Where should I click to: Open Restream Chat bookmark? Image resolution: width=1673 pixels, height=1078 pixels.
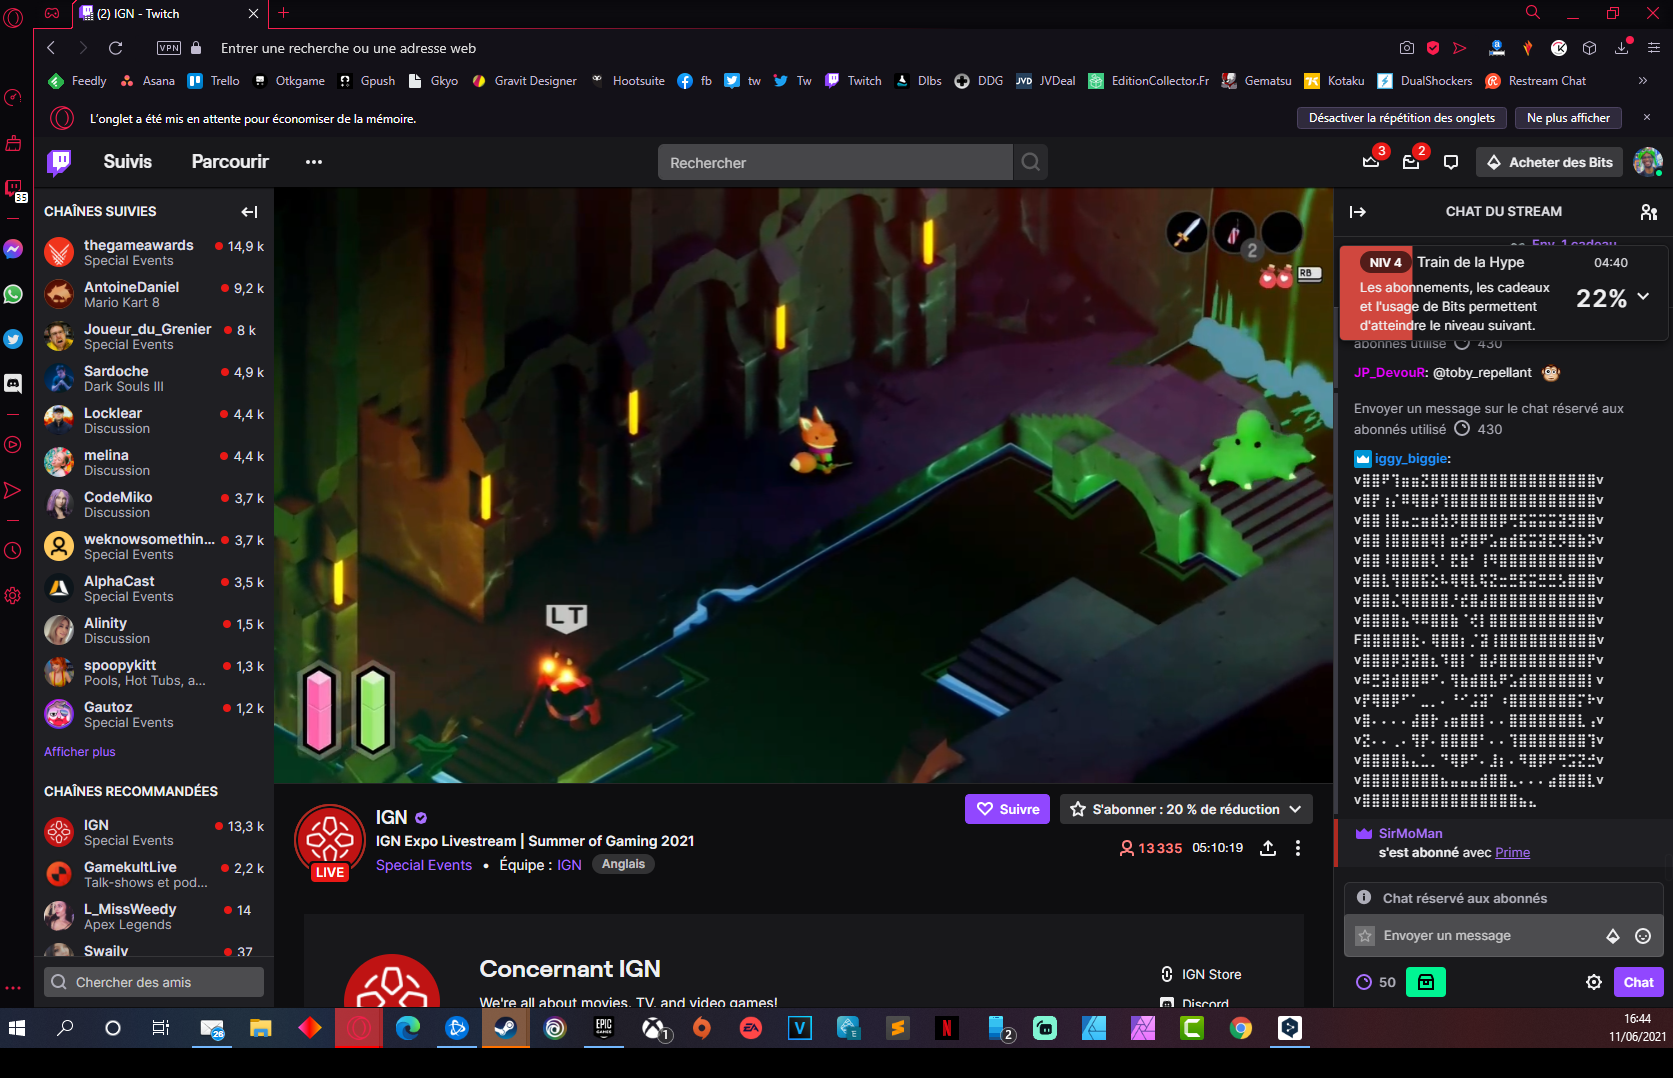click(1536, 81)
